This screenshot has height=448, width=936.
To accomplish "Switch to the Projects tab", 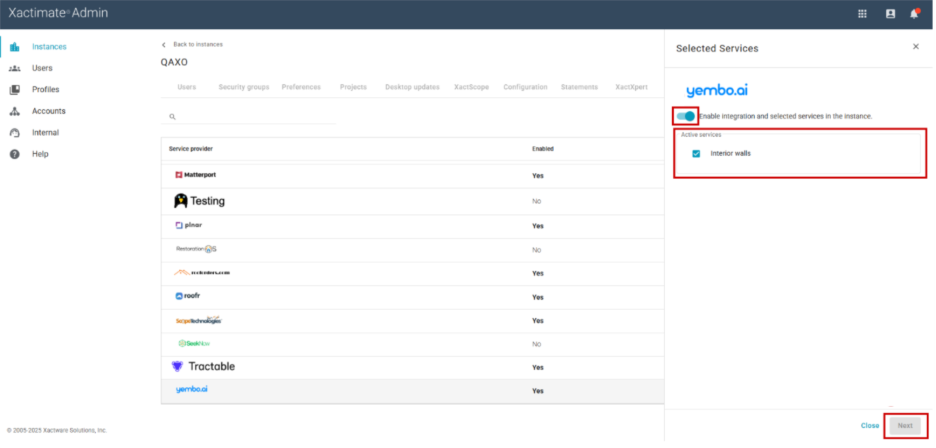I will tap(353, 87).
